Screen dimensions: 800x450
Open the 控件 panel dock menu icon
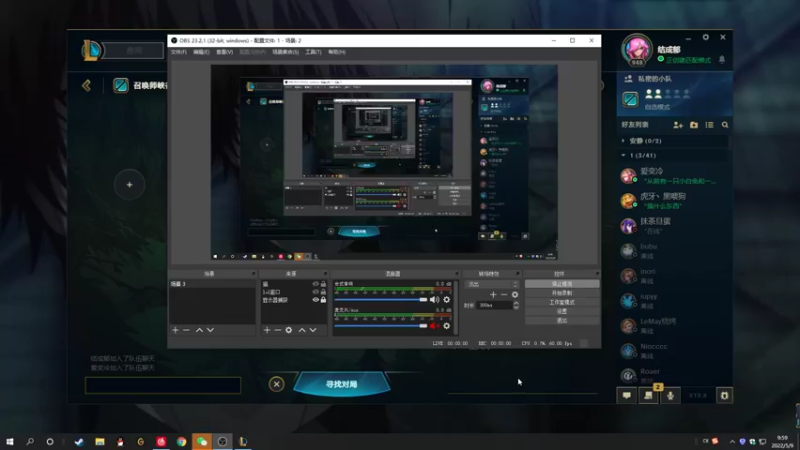(597, 274)
